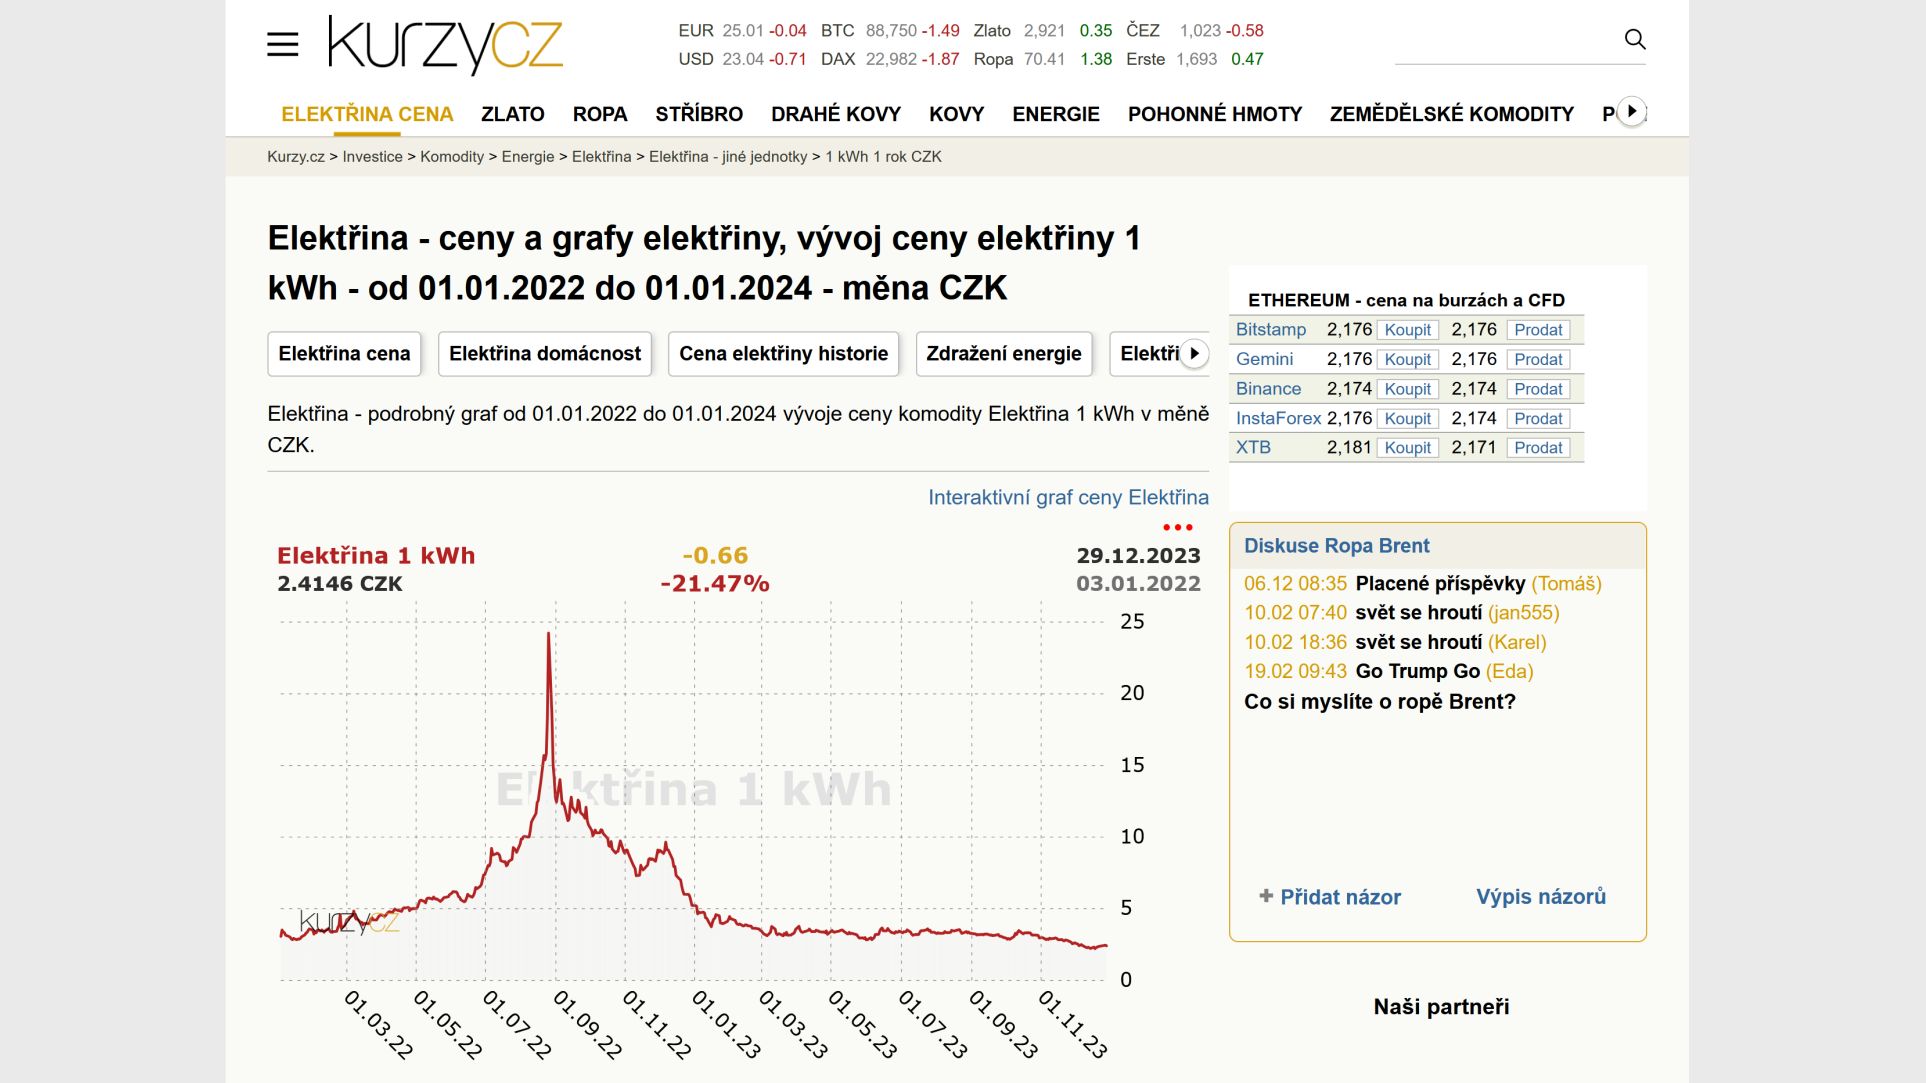Click Přidat názor link

(x=1340, y=897)
